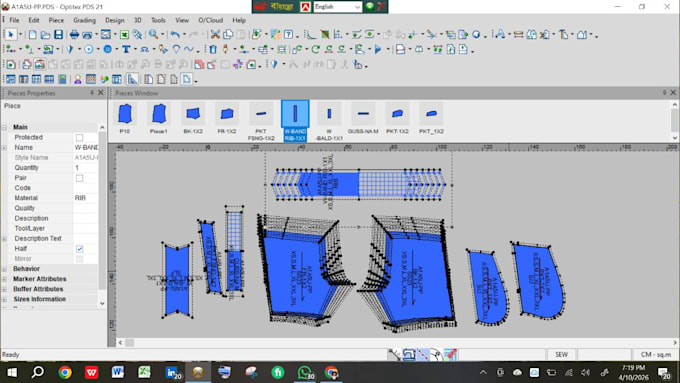Open the Design menu
The width and height of the screenshot is (680, 383).
click(114, 20)
